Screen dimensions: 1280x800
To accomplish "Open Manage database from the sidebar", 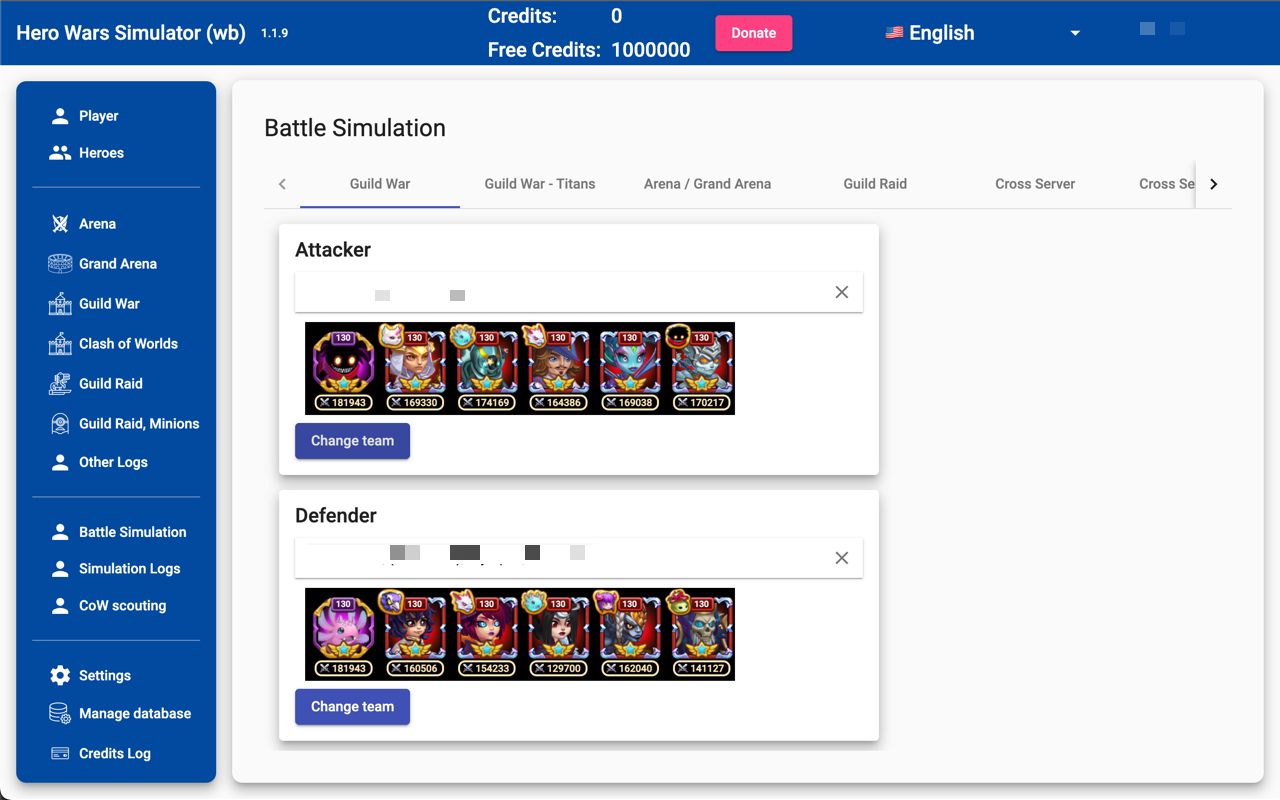I will [x=135, y=713].
